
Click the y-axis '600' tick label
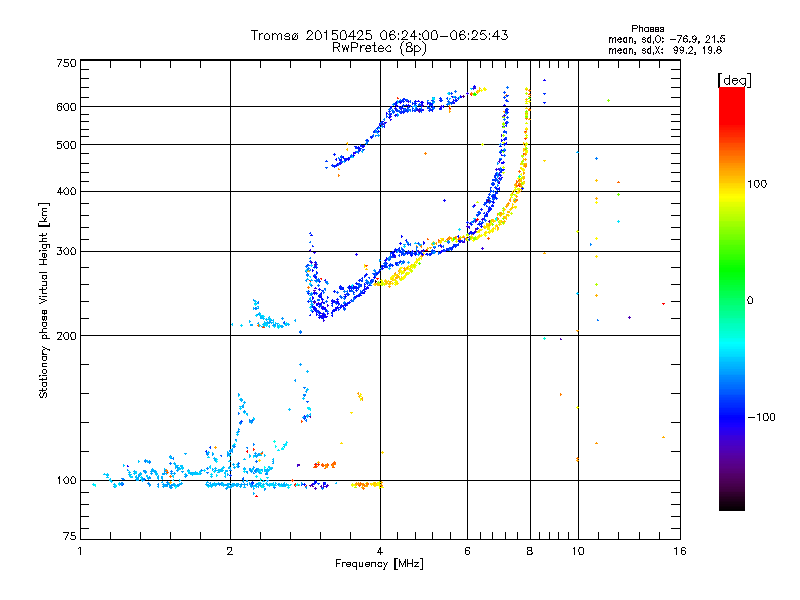click(67, 107)
